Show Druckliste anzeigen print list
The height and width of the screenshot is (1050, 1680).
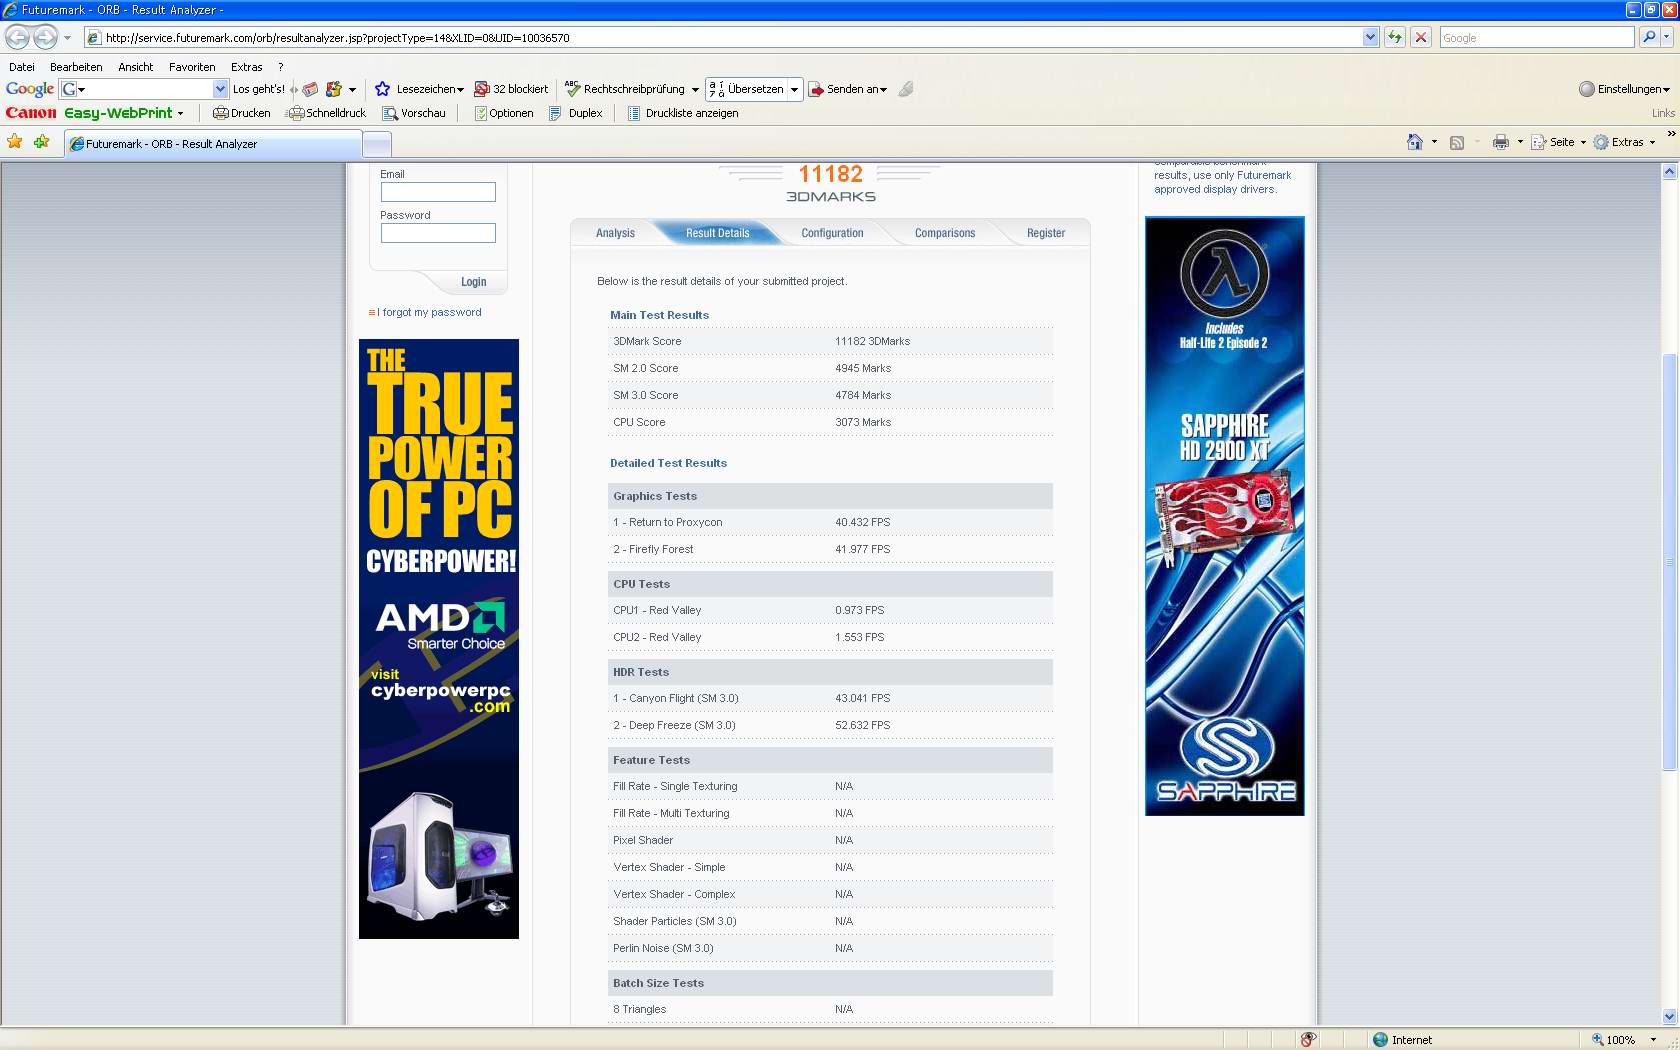[683, 113]
